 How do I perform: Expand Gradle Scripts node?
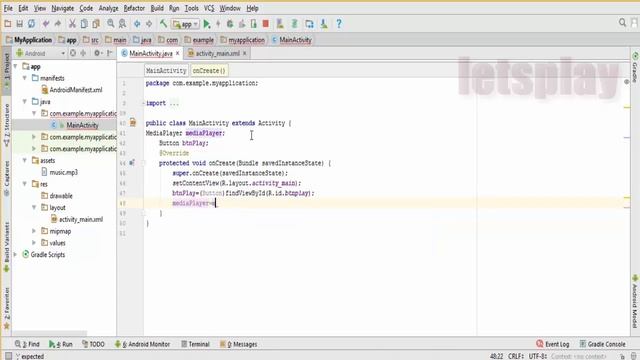click(16, 254)
